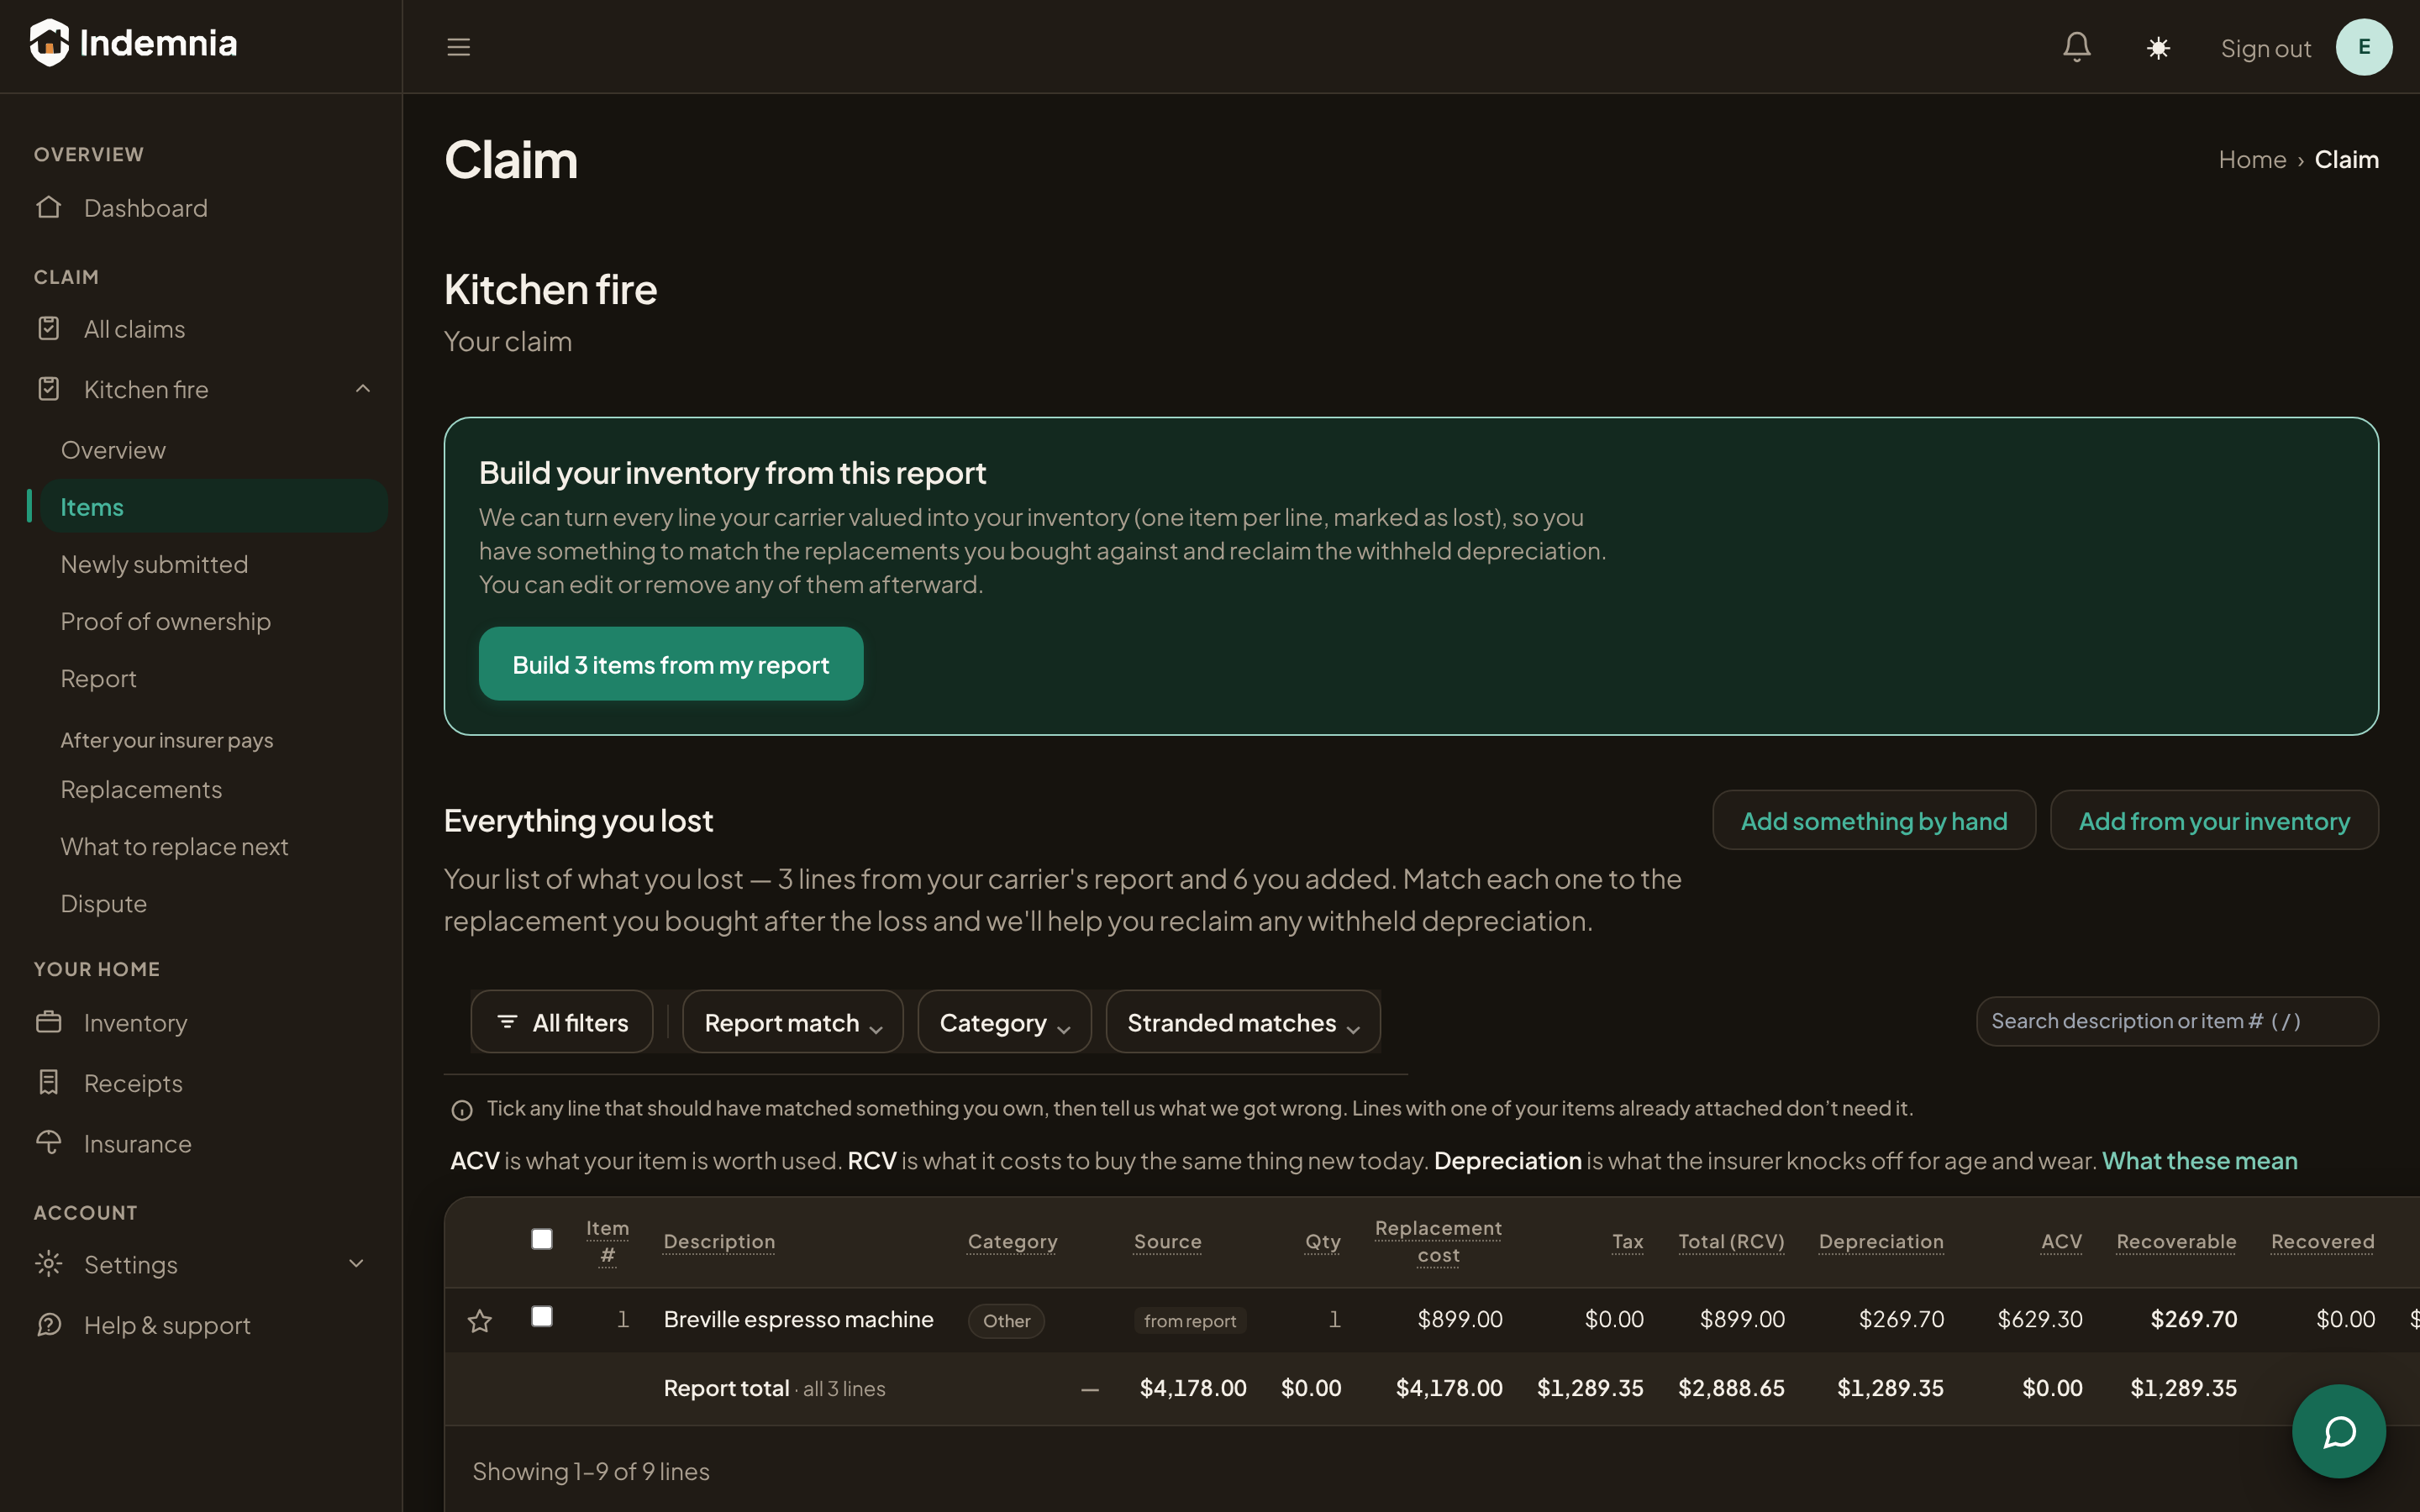Viewport: 2420px width, 1512px height.
Task: Click the Other category badge
Action: (x=1006, y=1321)
